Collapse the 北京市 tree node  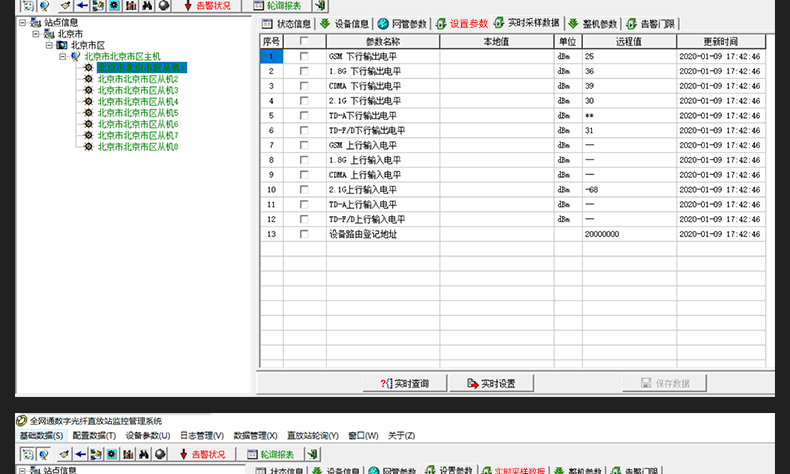pyautogui.click(x=36, y=34)
